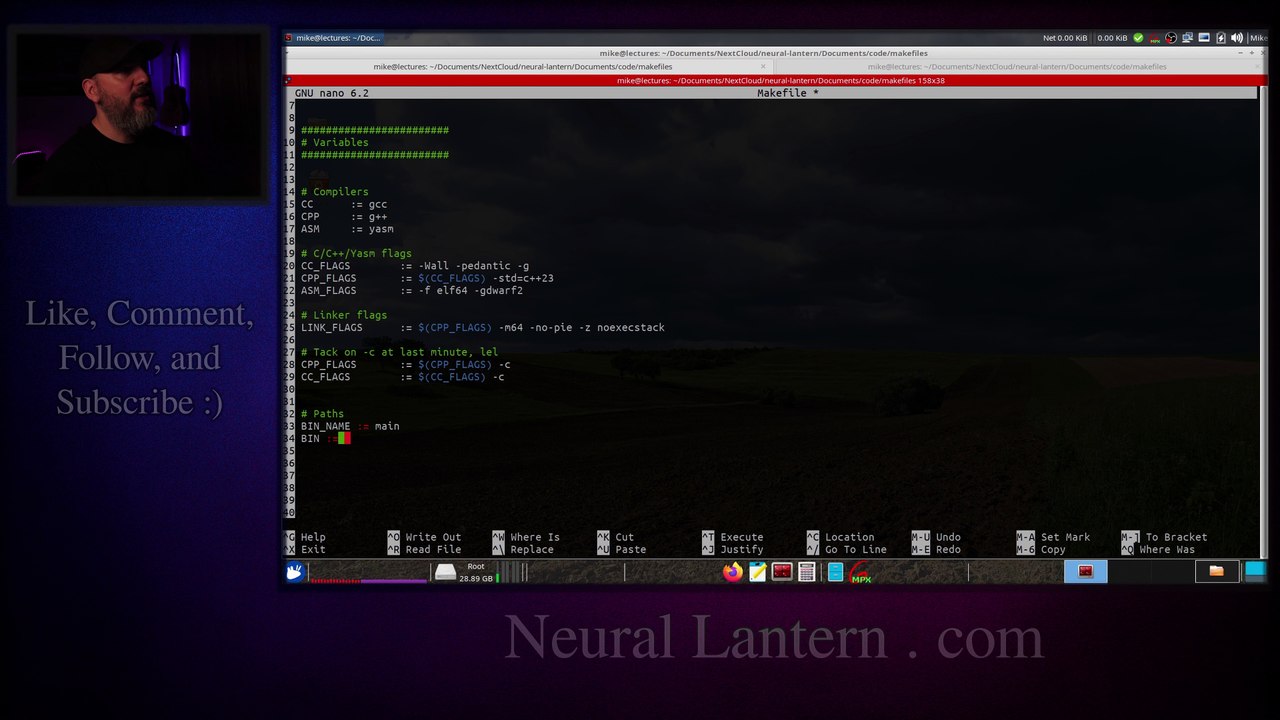This screenshot has height=720, width=1280.
Task: Open the network connections tray icon
Action: click(x=1188, y=38)
